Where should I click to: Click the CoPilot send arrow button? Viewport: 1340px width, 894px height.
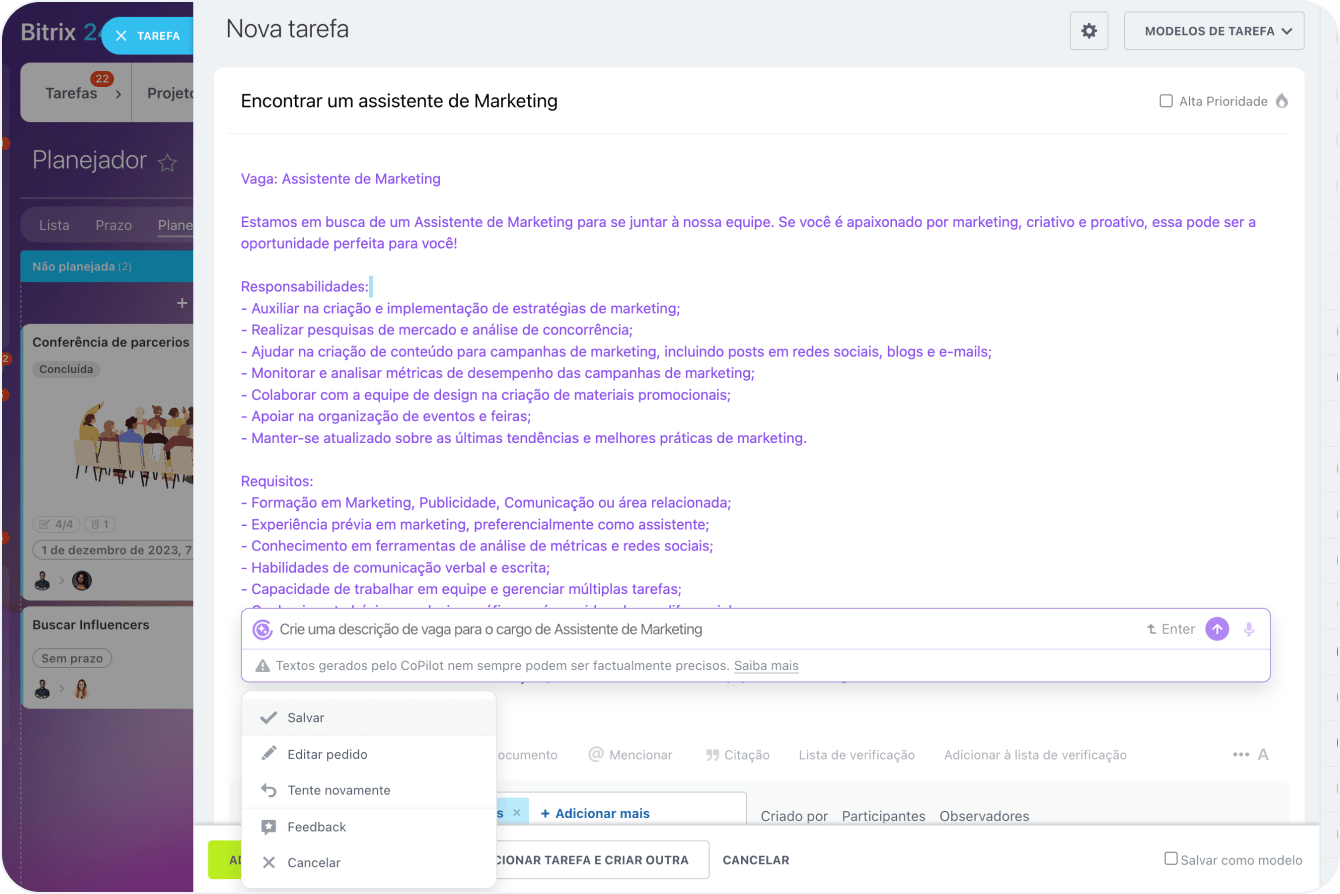[1216, 629]
